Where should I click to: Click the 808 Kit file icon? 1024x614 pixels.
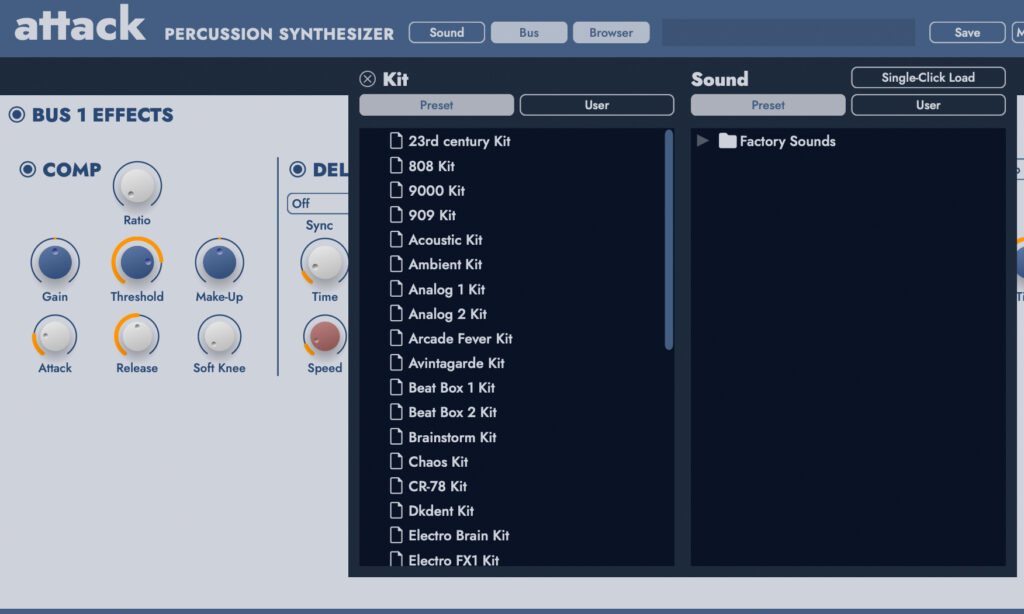[396, 166]
